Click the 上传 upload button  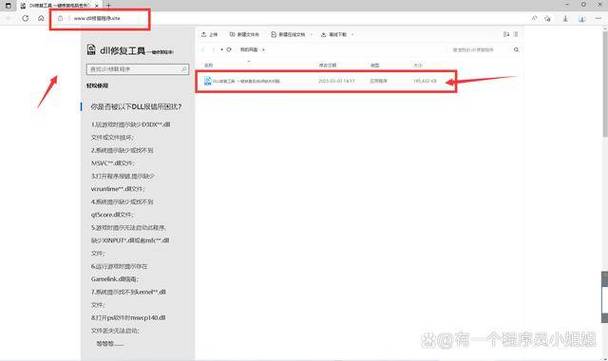[209, 35]
